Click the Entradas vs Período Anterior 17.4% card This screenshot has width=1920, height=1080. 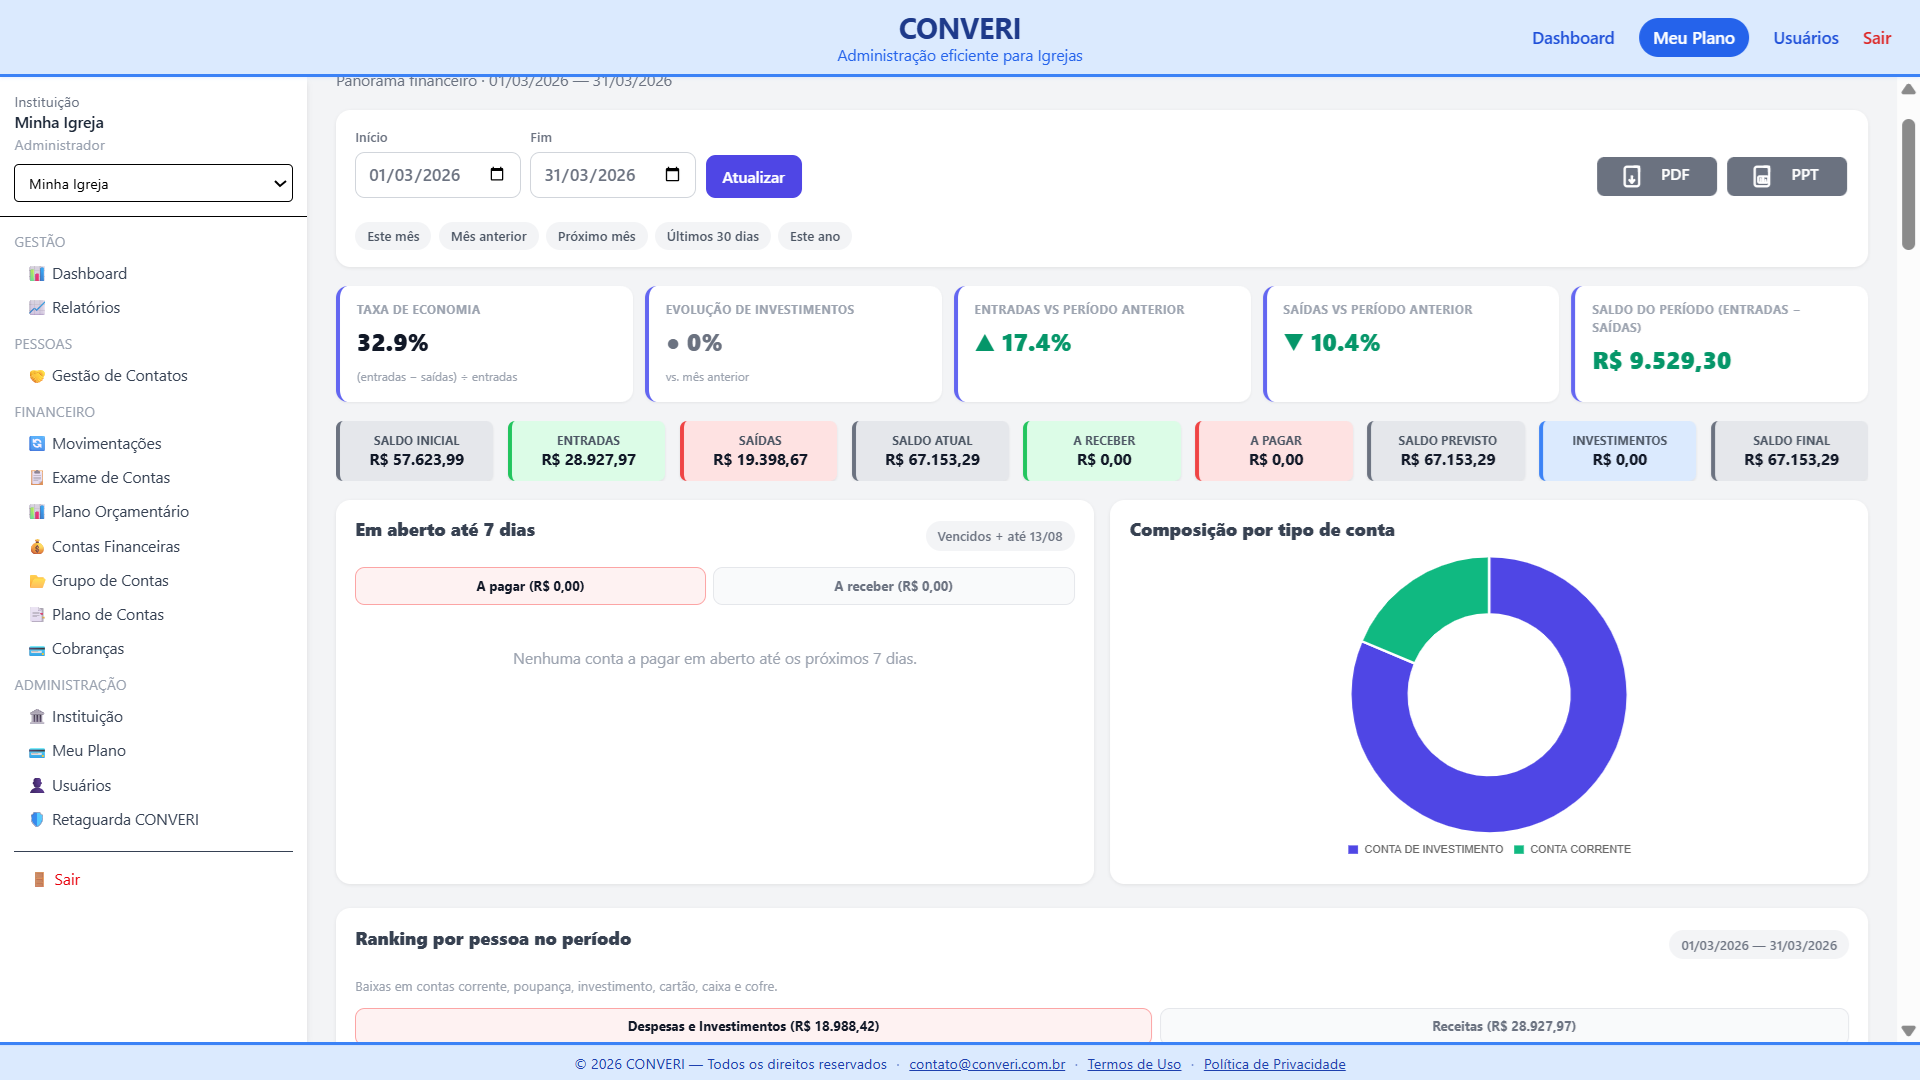(1102, 344)
